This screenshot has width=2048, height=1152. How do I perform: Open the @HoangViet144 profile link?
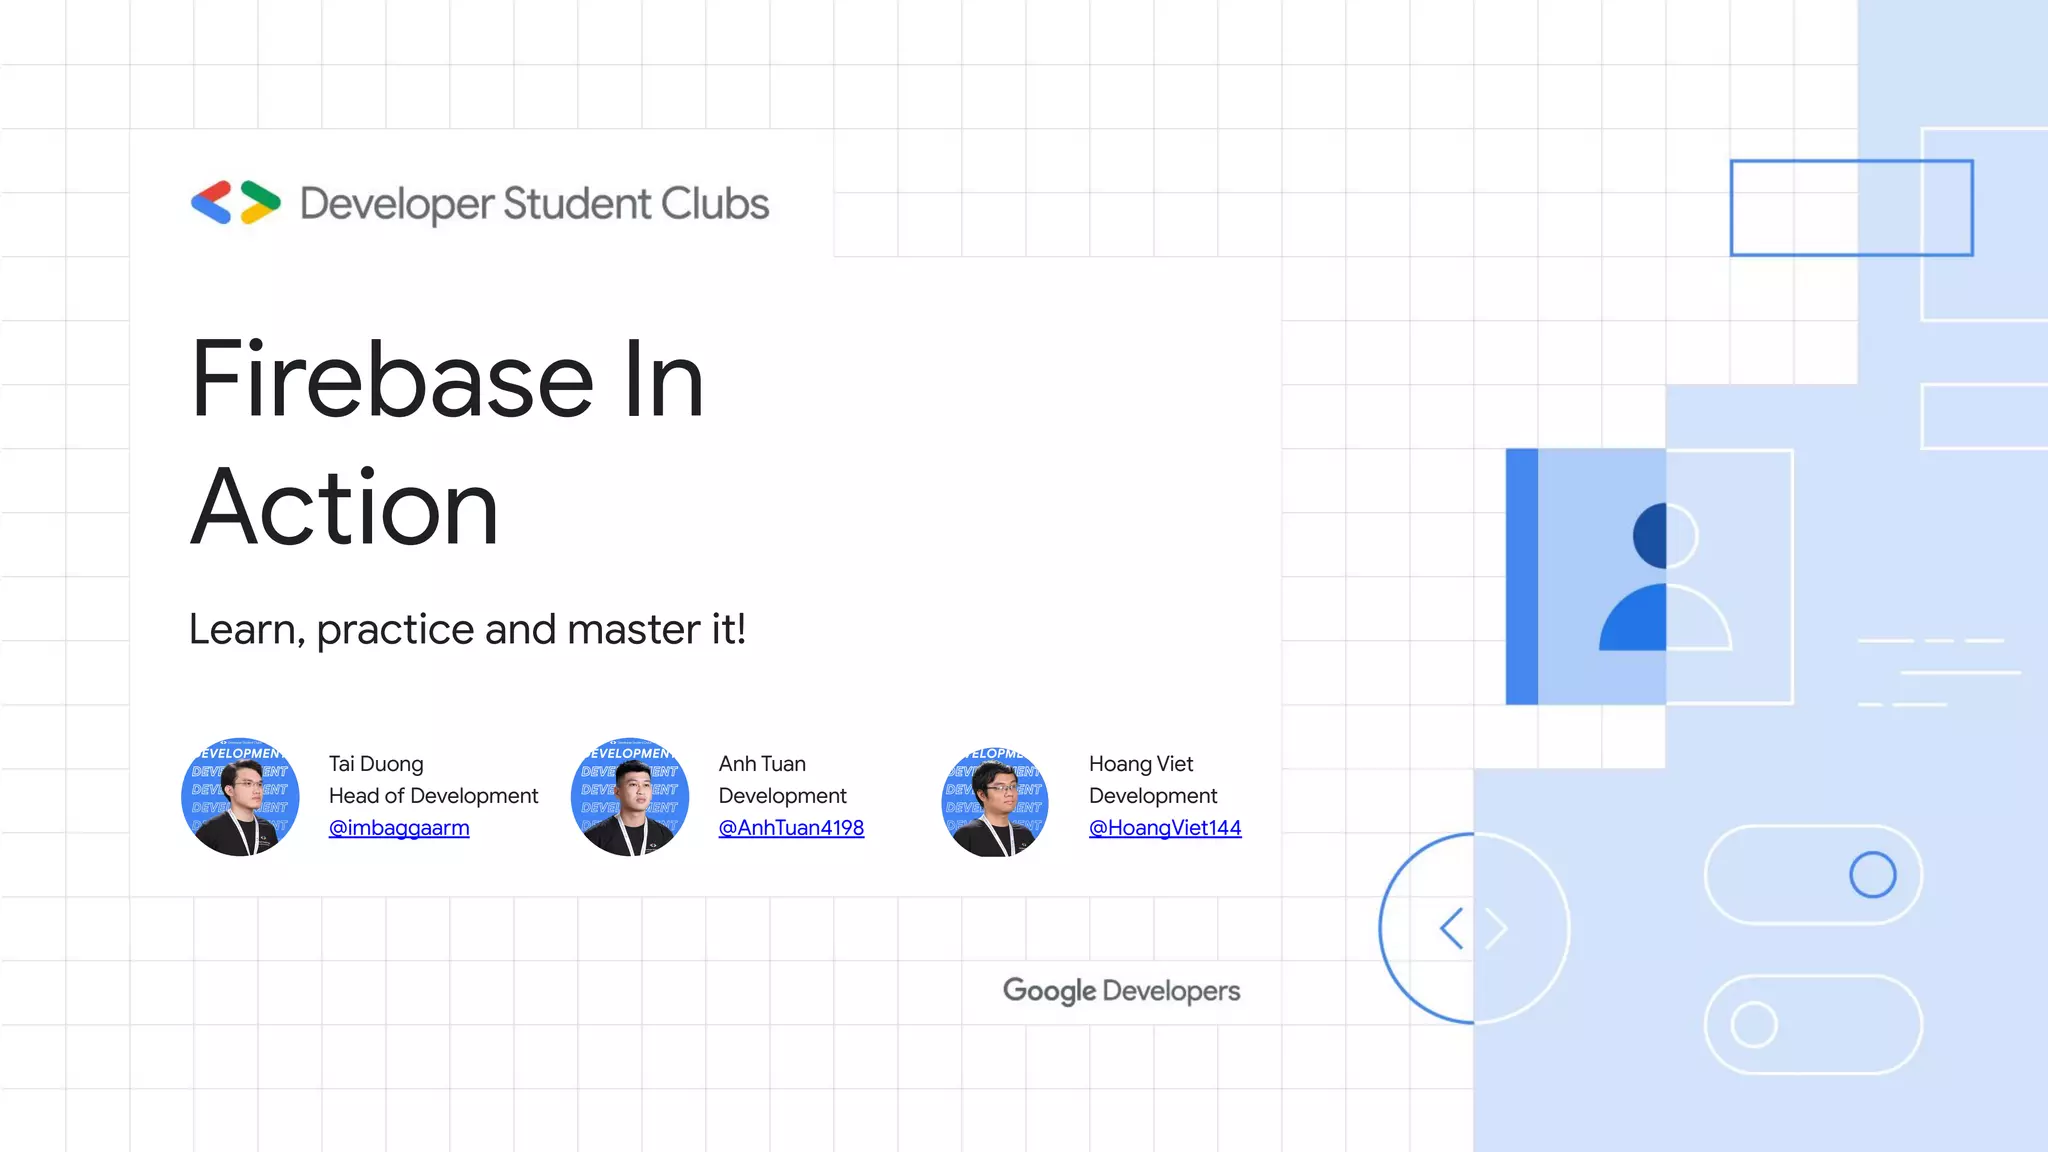coord(1165,828)
